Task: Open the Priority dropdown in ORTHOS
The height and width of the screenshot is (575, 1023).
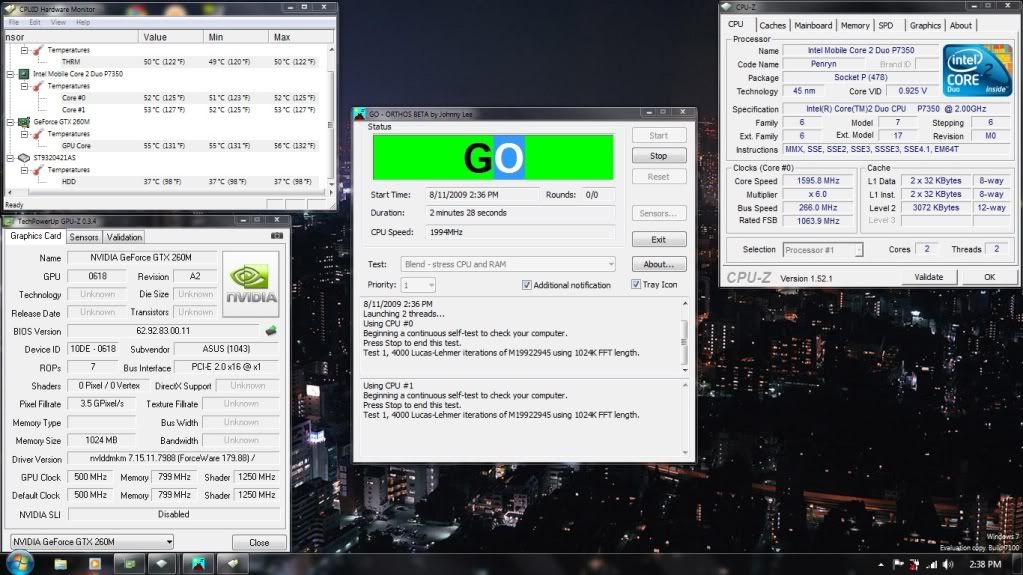Action: 418,285
